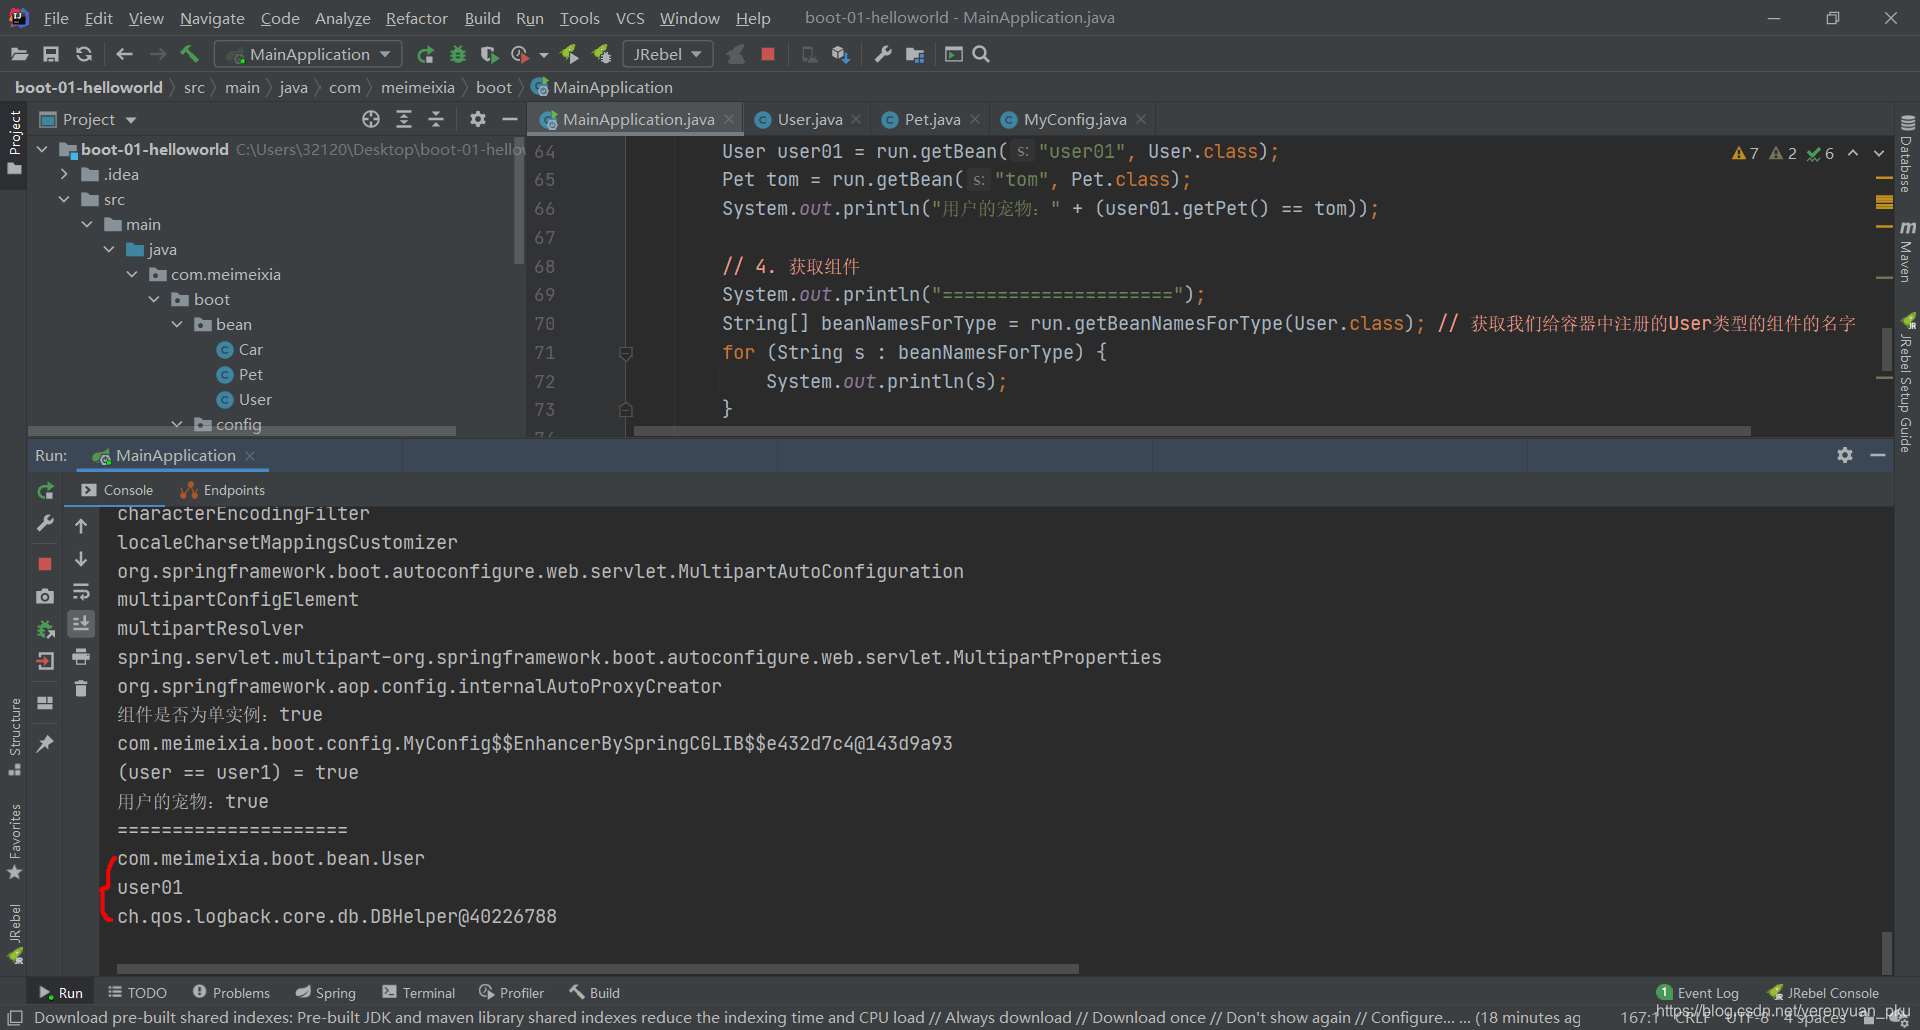The image size is (1920, 1030).
Task: Toggle the Maven tool window button
Action: [1906, 251]
